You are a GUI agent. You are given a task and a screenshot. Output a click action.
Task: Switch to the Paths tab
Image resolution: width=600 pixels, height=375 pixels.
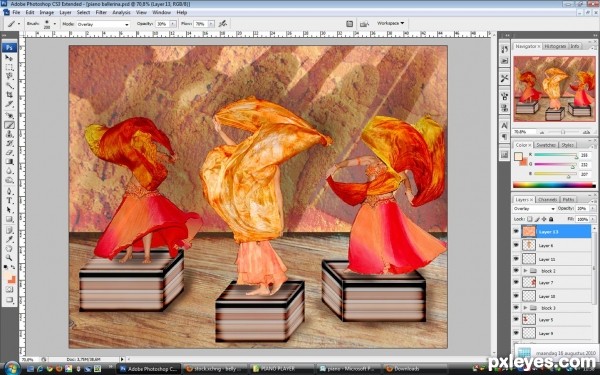click(x=569, y=200)
